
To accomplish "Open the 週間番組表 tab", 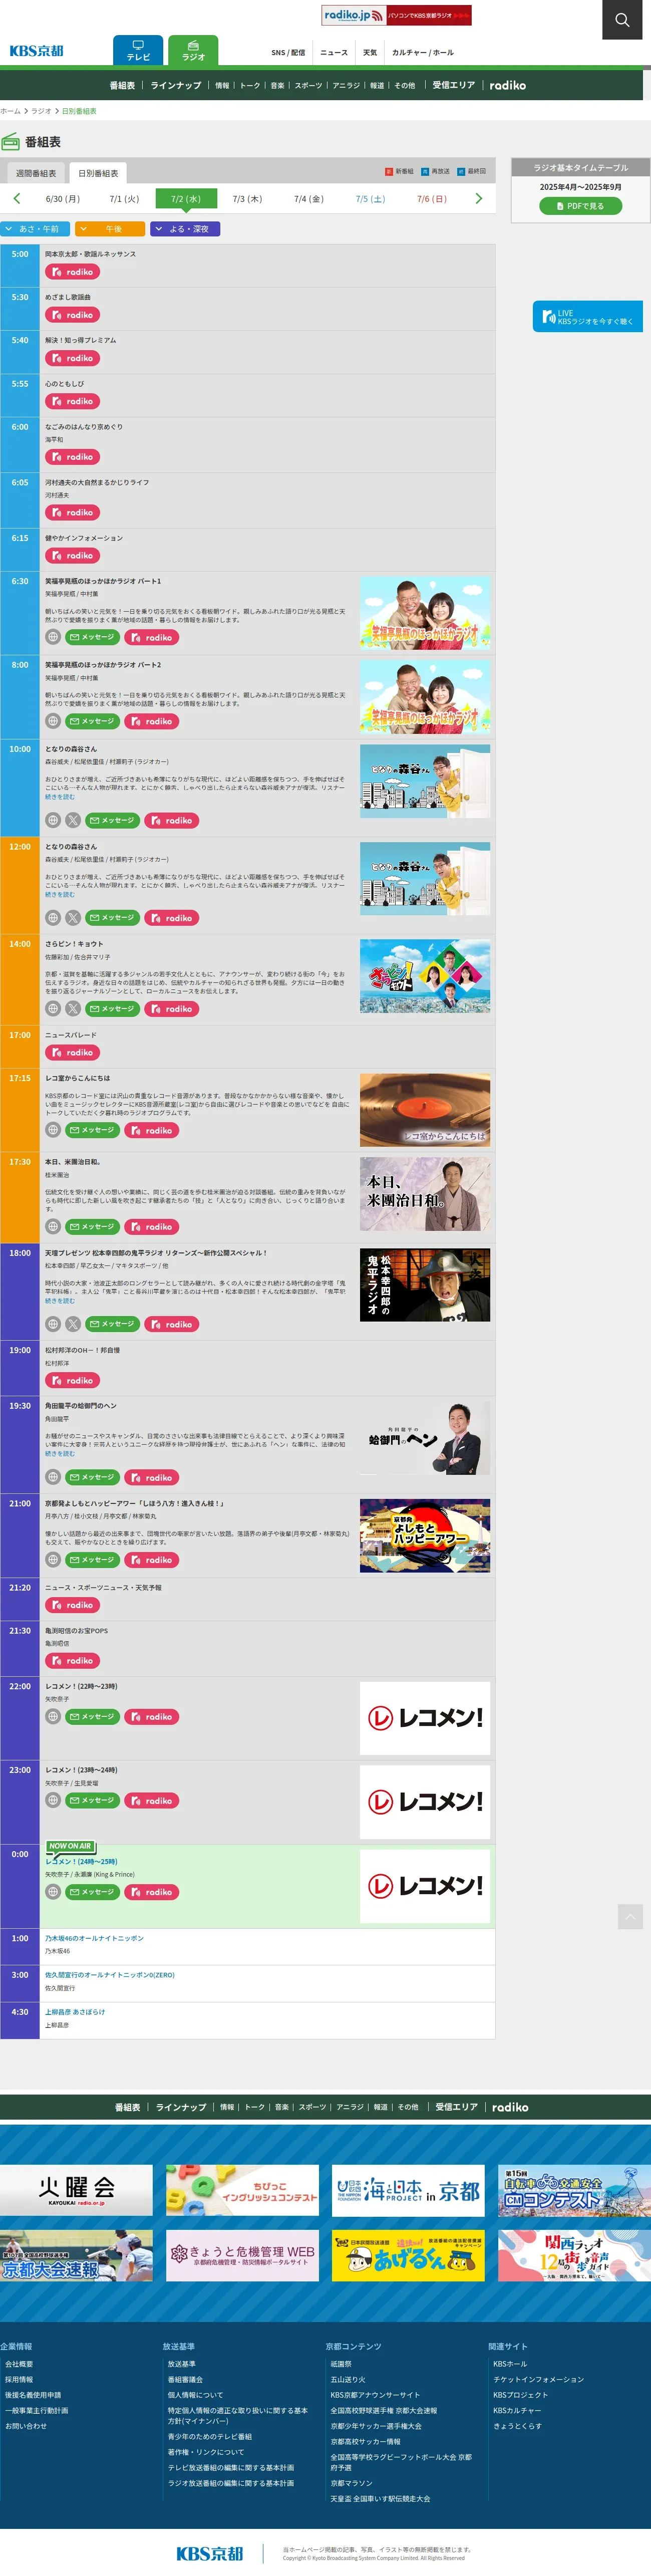I will click(36, 173).
